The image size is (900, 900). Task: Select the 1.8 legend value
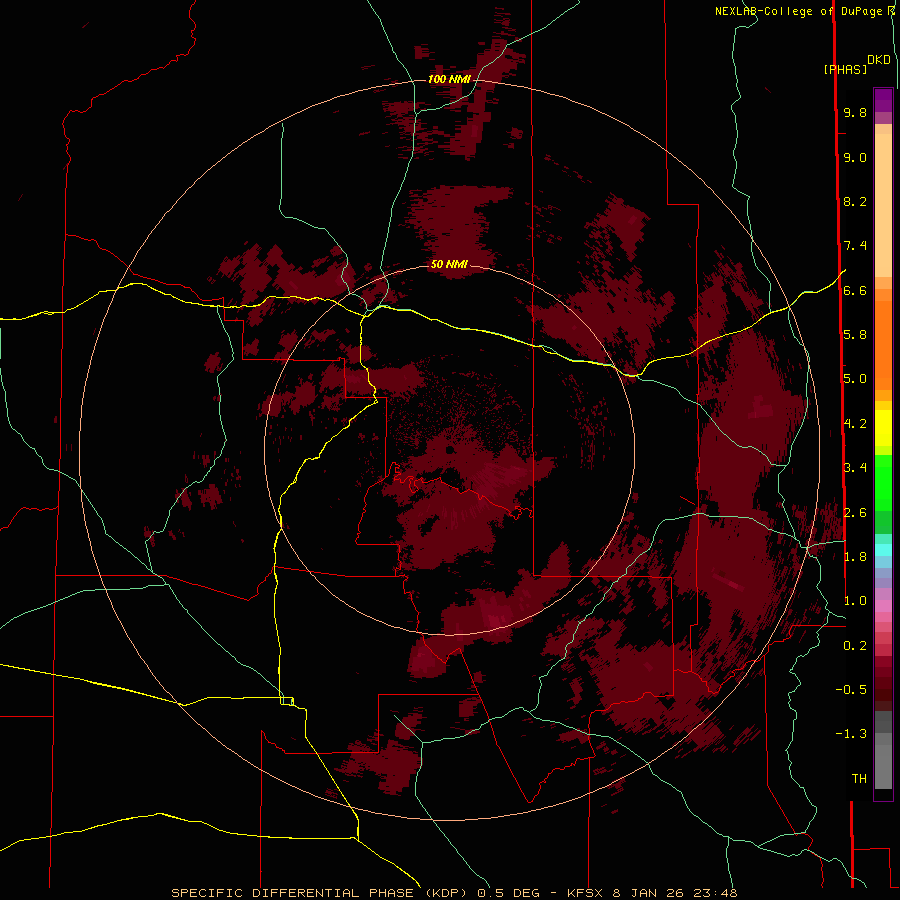[x=855, y=557]
